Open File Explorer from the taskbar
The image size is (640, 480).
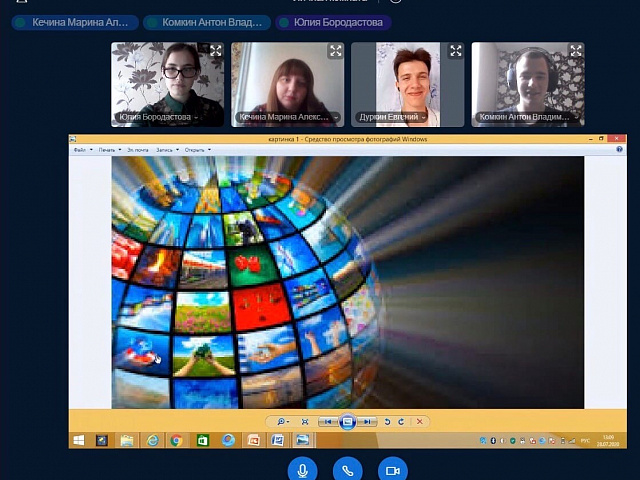tap(127, 440)
